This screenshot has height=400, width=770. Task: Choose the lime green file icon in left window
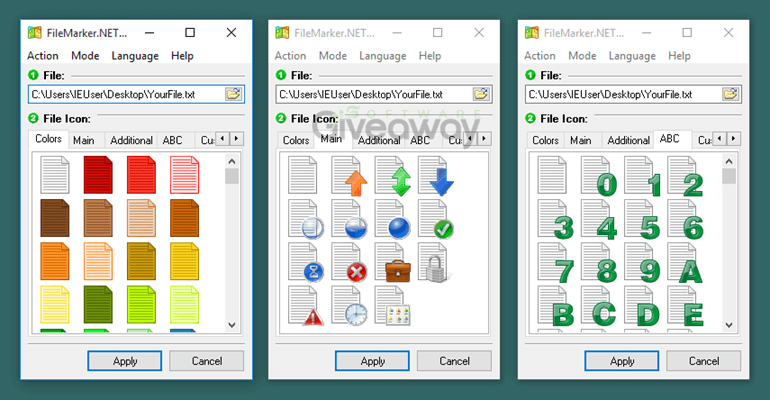(141, 304)
